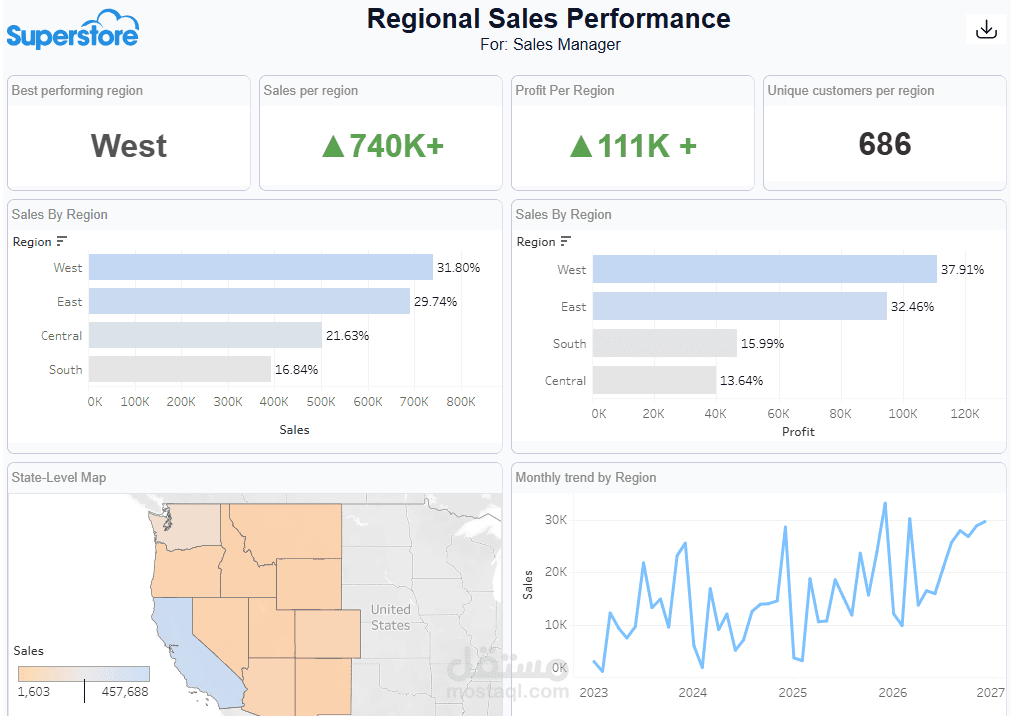Click the green up arrow beside 740K+
The height and width of the screenshot is (716, 1017).
[333, 146]
